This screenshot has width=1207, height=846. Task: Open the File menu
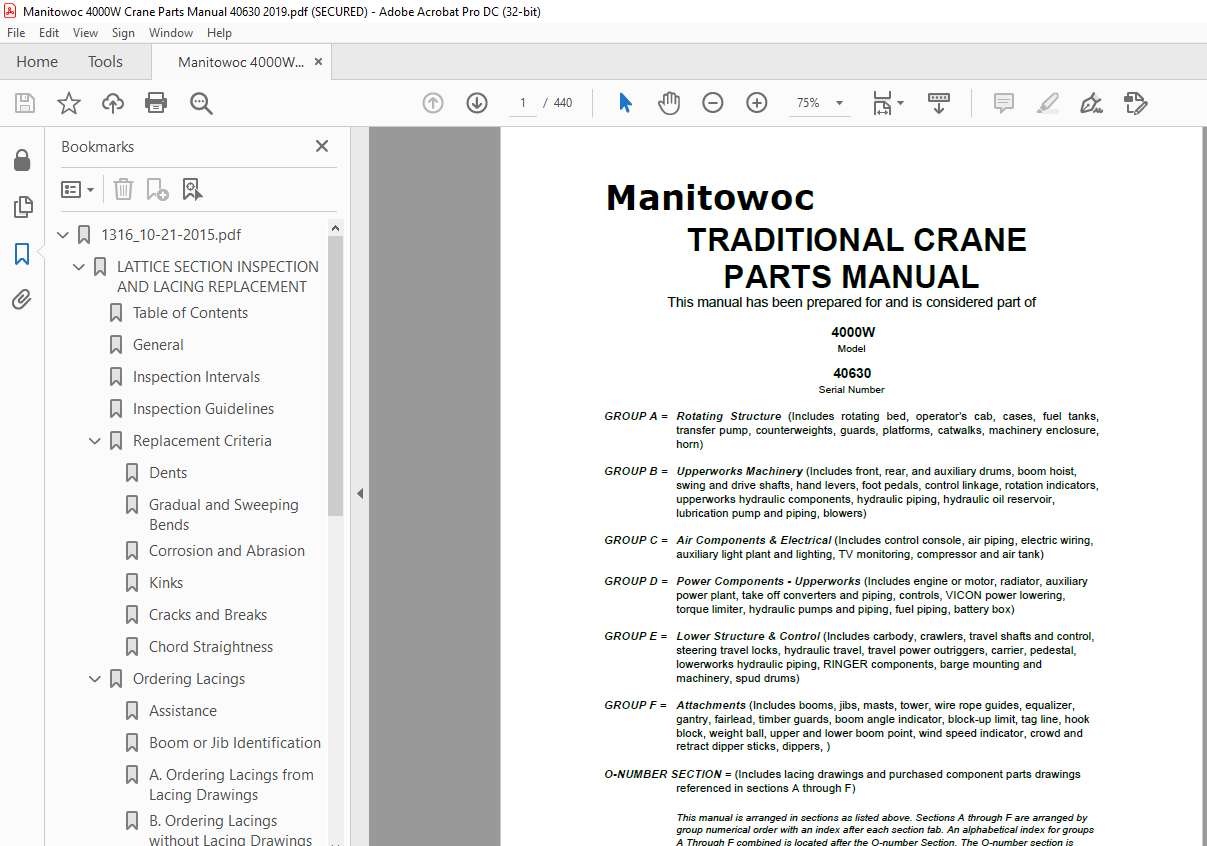coord(16,33)
